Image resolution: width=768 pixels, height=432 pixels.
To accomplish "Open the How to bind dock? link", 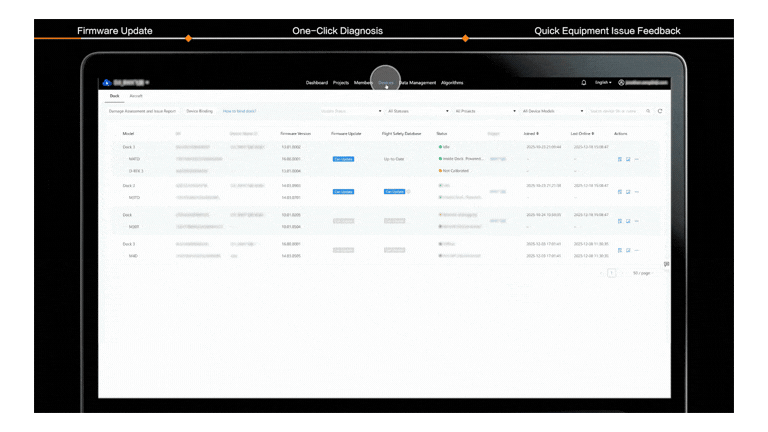I will click(239, 111).
